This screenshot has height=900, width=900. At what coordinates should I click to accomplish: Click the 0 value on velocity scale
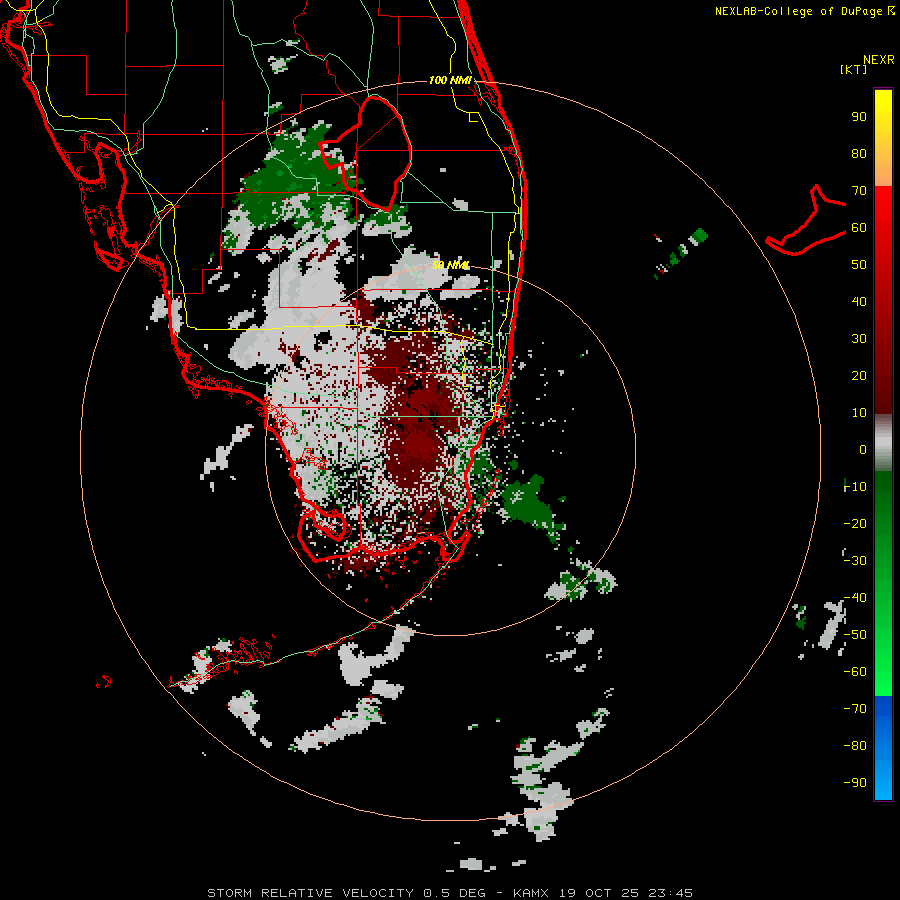(863, 449)
